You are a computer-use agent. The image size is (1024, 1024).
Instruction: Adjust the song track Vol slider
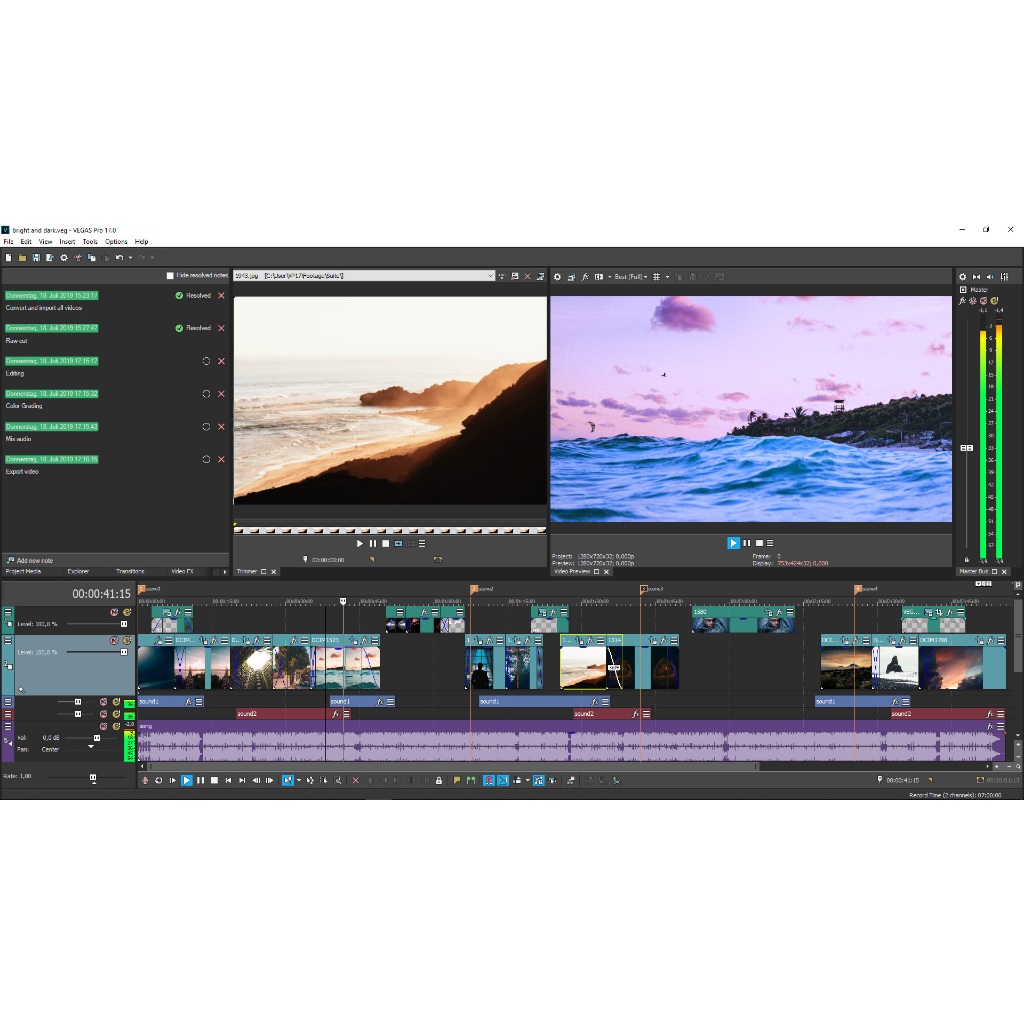97,738
